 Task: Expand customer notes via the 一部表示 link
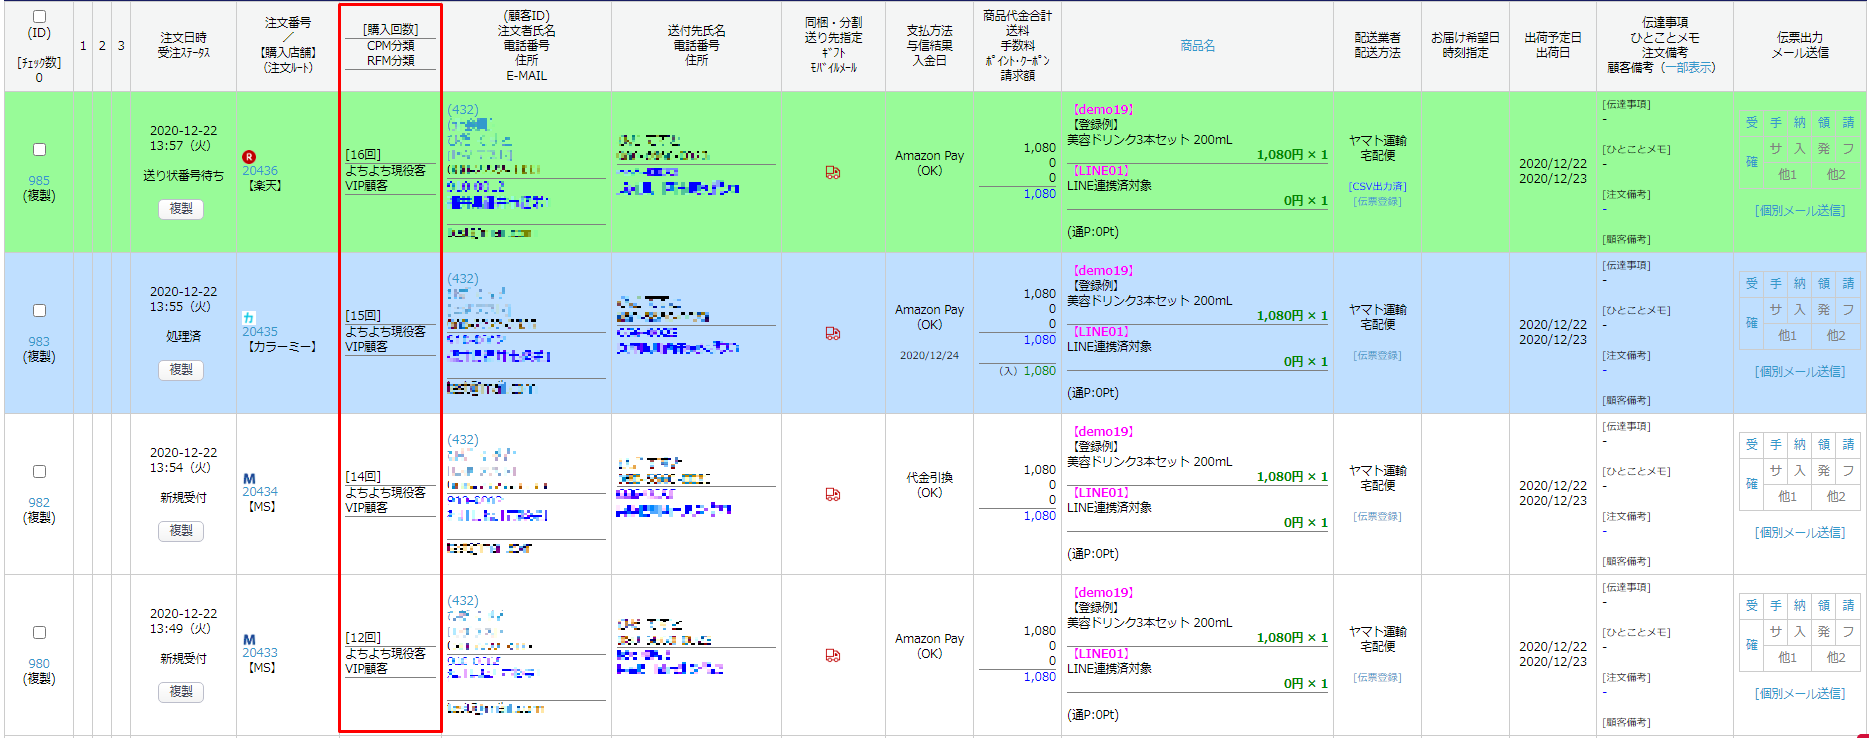(x=1688, y=68)
